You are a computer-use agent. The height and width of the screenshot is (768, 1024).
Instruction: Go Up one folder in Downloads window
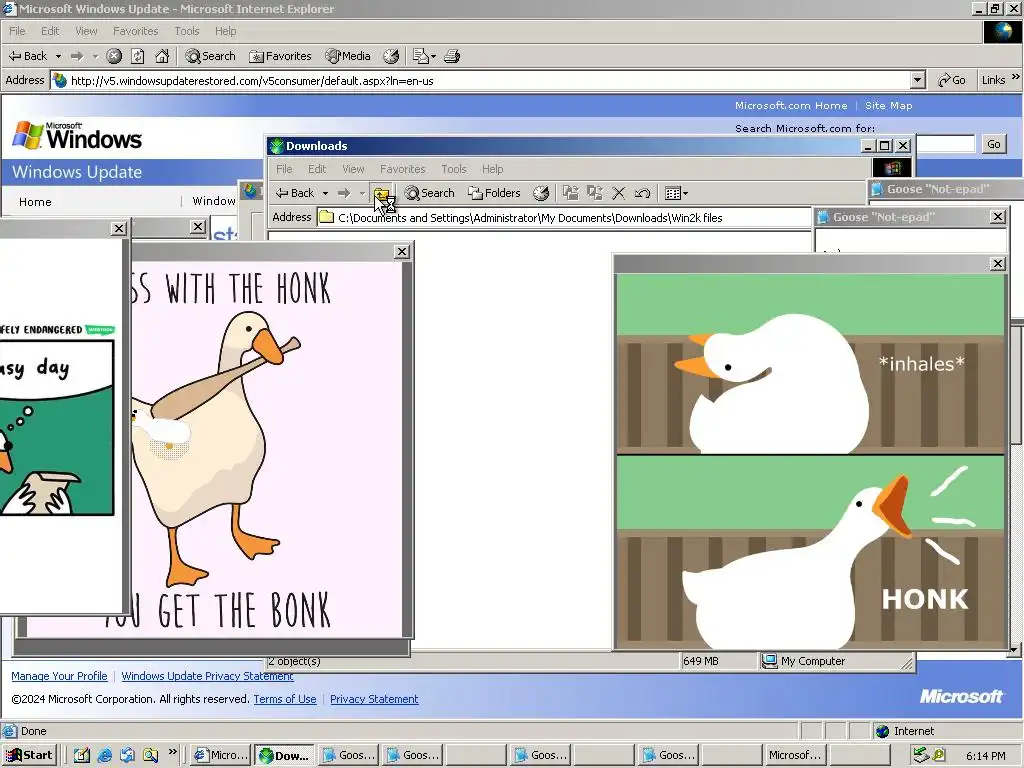[x=381, y=193]
